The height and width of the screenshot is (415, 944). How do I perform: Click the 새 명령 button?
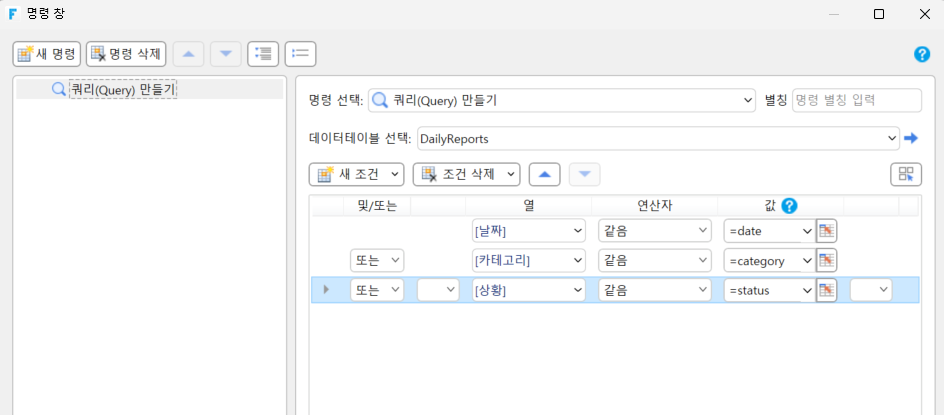click(x=46, y=54)
